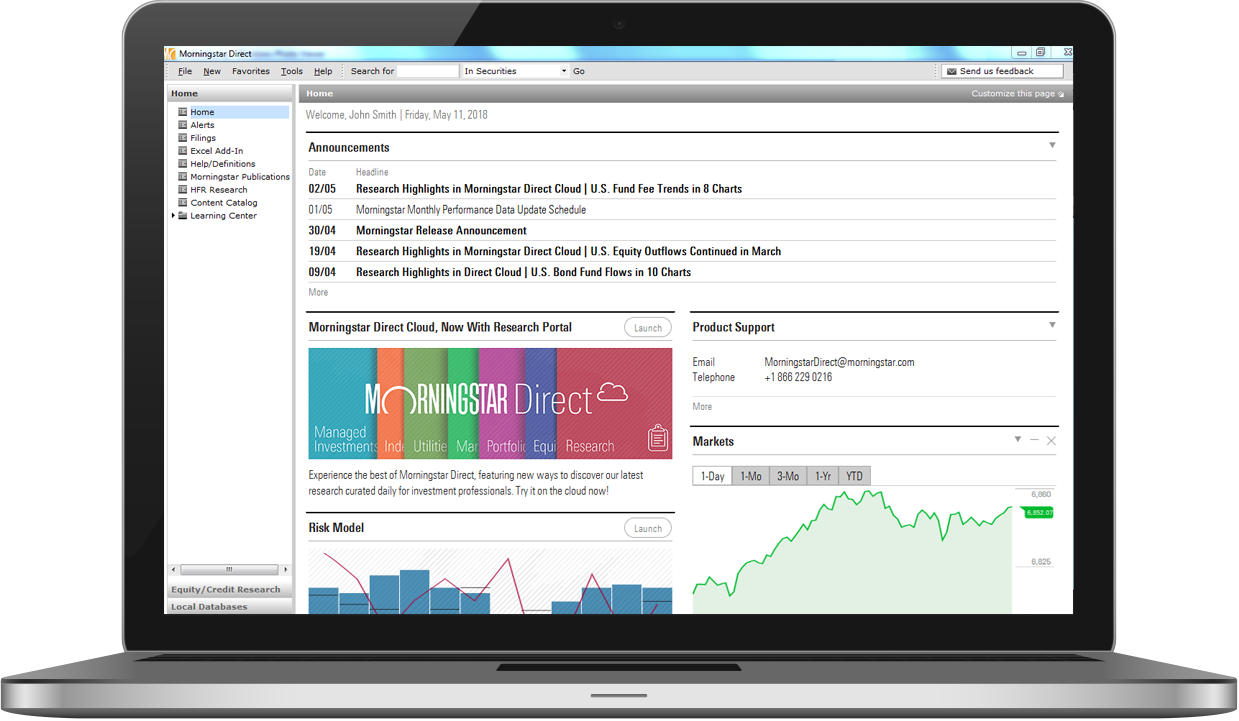Switch the Markets chart to 3-Mo

788,476
